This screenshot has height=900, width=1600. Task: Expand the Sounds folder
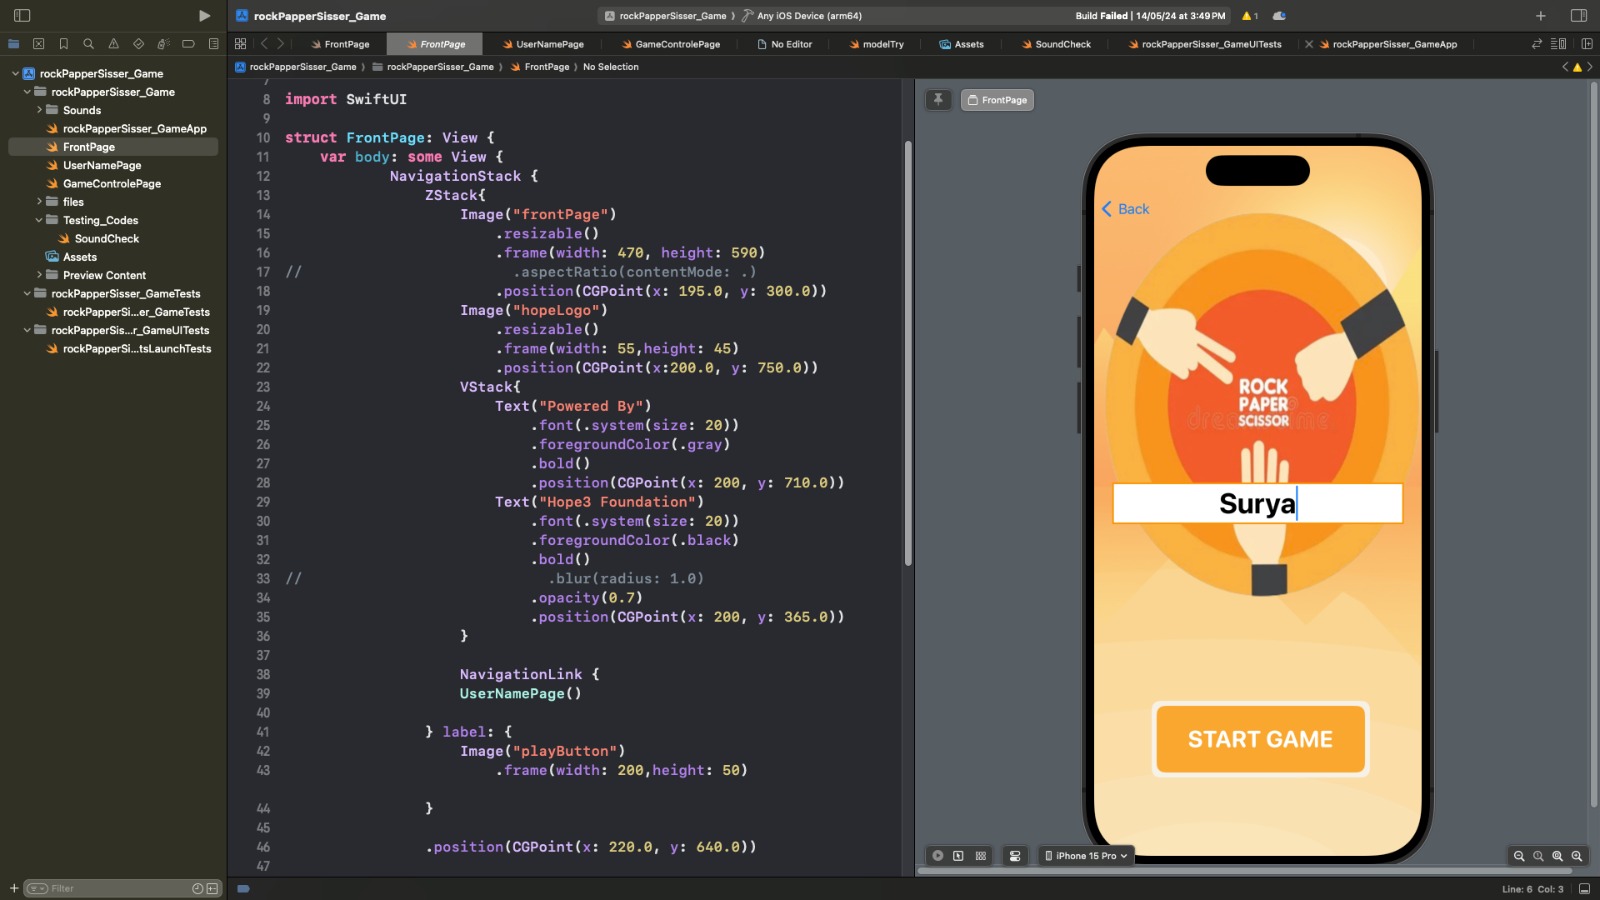(39, 110)
